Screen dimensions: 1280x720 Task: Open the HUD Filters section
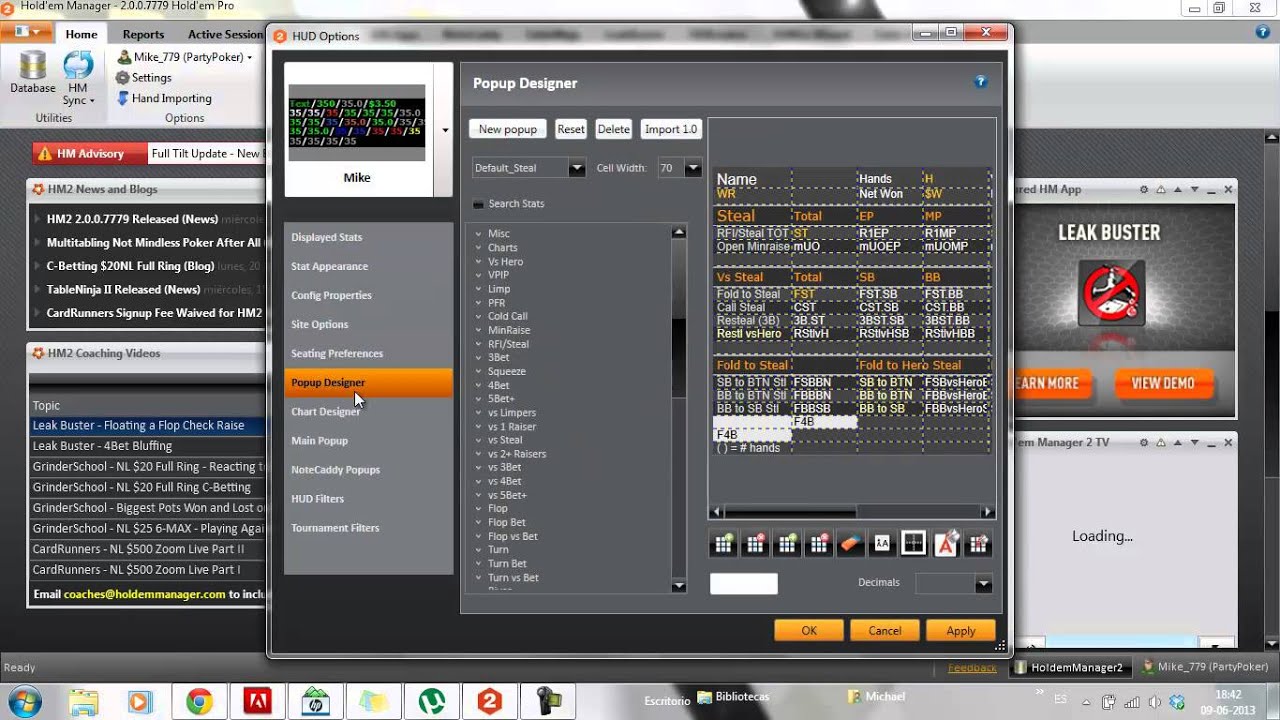(317, 499)
